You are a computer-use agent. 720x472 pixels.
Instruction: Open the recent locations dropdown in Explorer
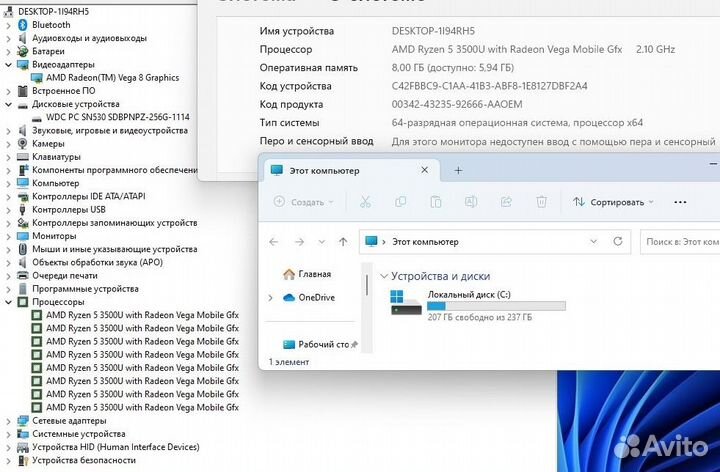[321, 242]
